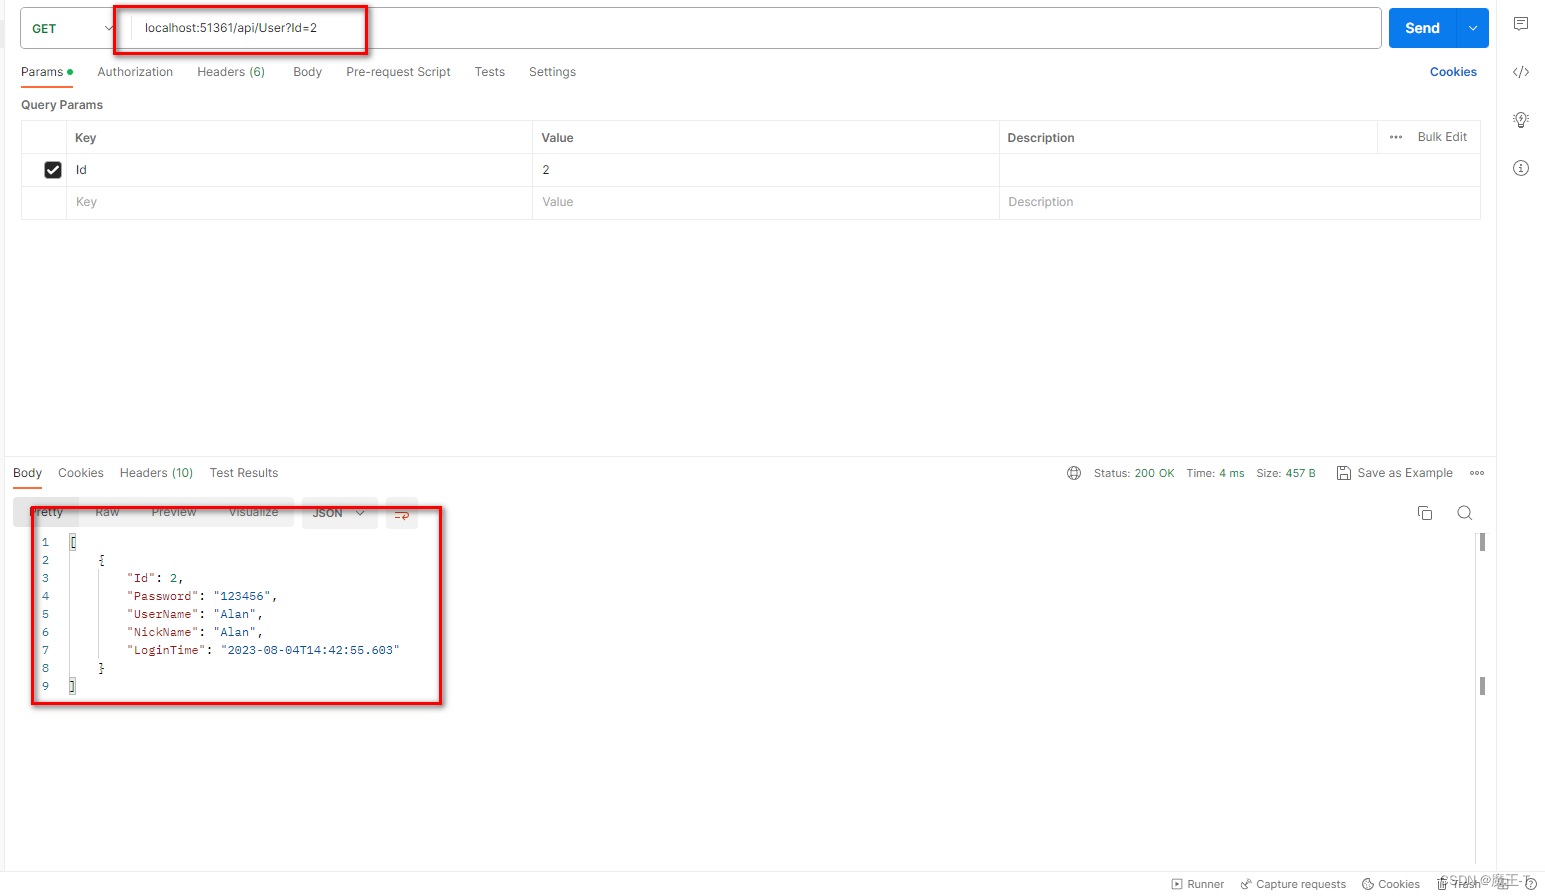This screenshot has height=896, width=1545.
Task: Toggle line wrap icon in response toolbar
Action: point(402,513)
